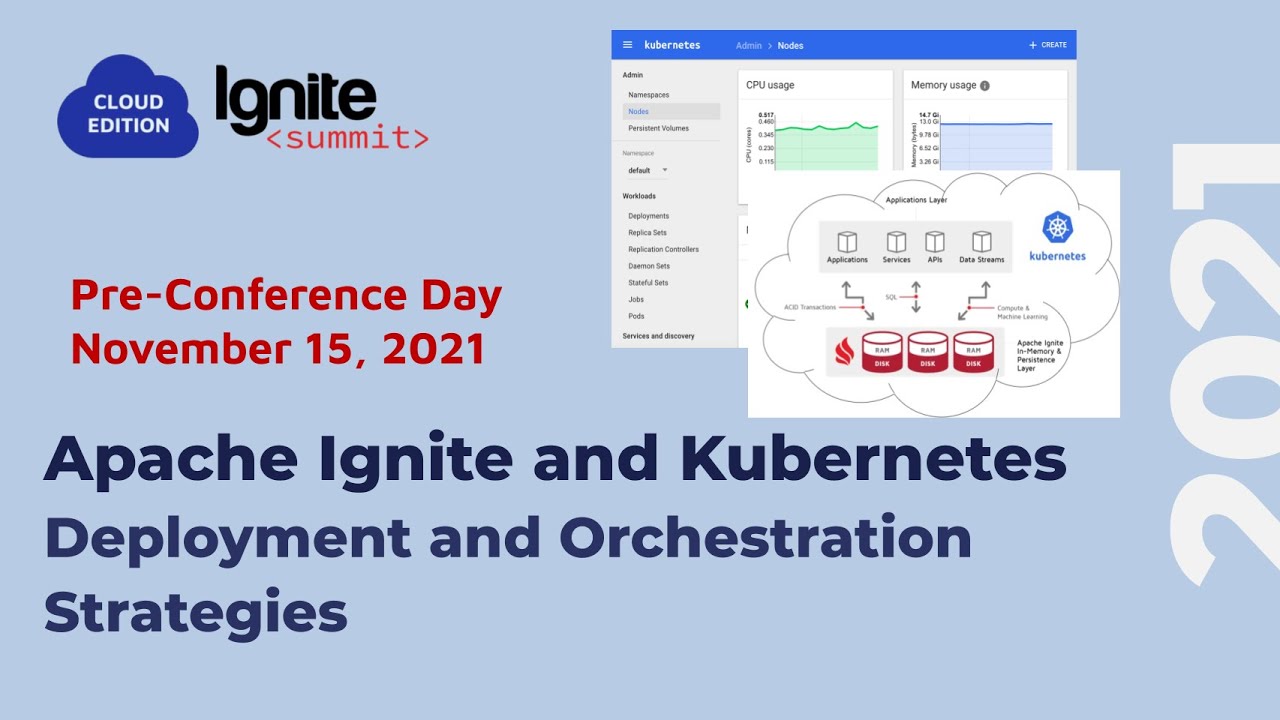Click the Apache Ignite and Kubernetes title
The height and width of the screenshot is (720, 1280).
click(x=555, y=459)
